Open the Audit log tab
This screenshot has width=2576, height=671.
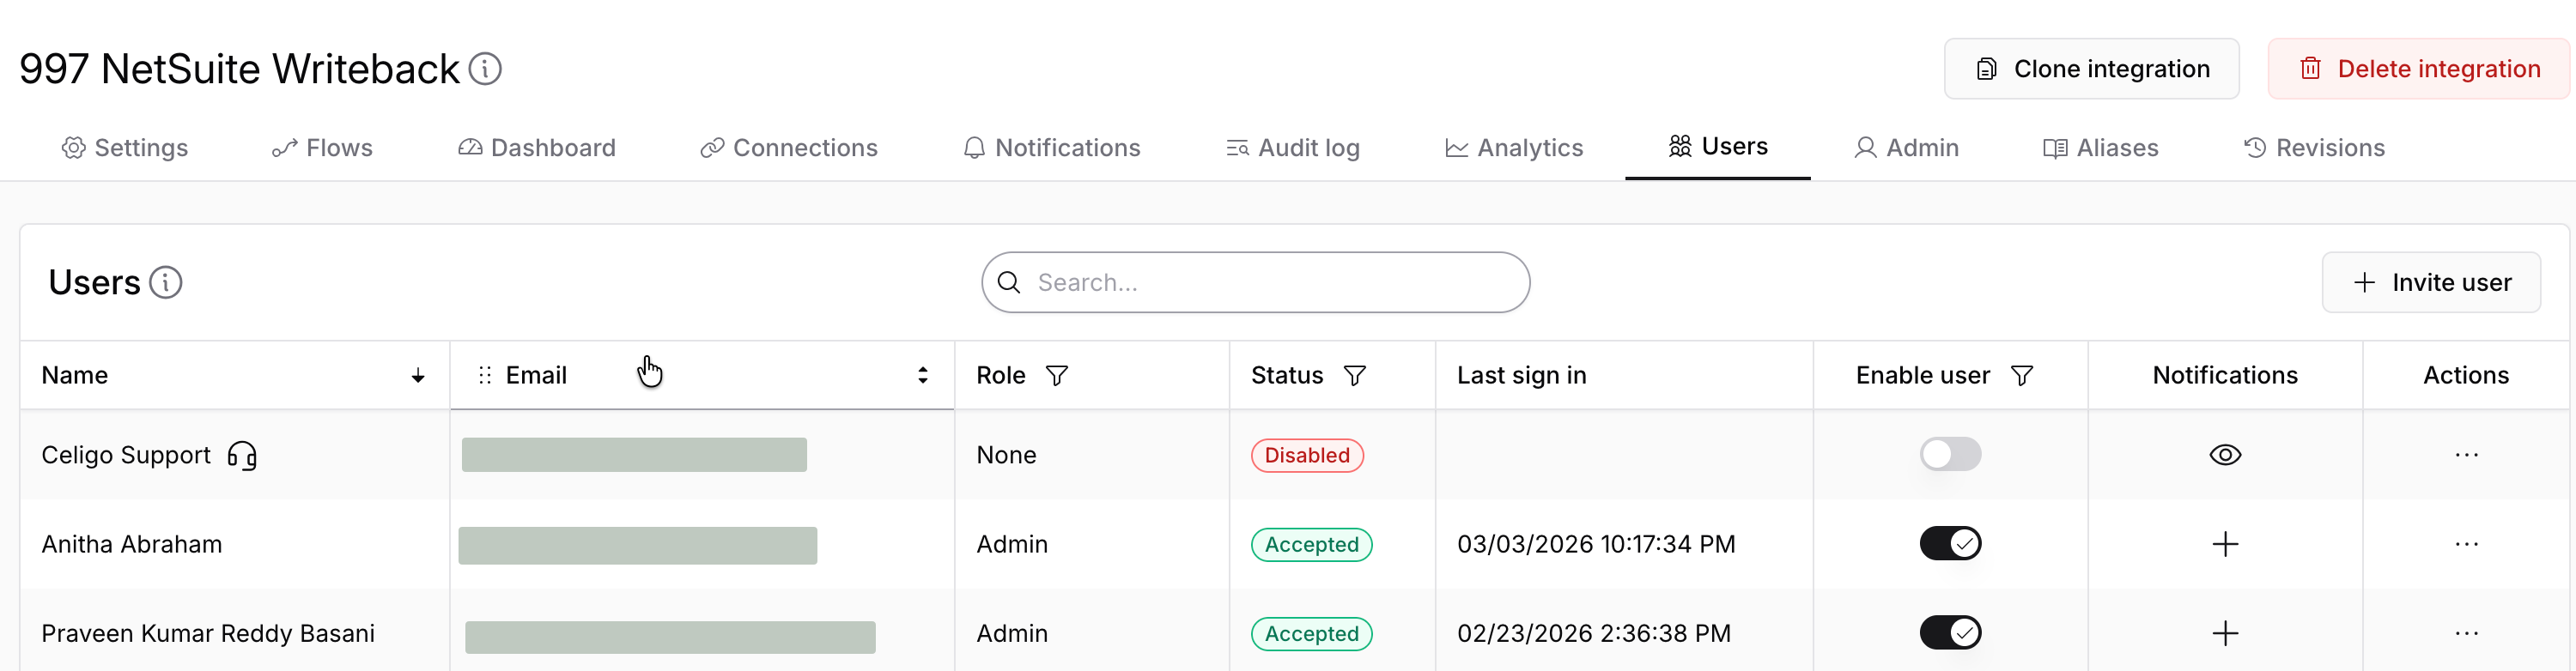point(1293,148)
